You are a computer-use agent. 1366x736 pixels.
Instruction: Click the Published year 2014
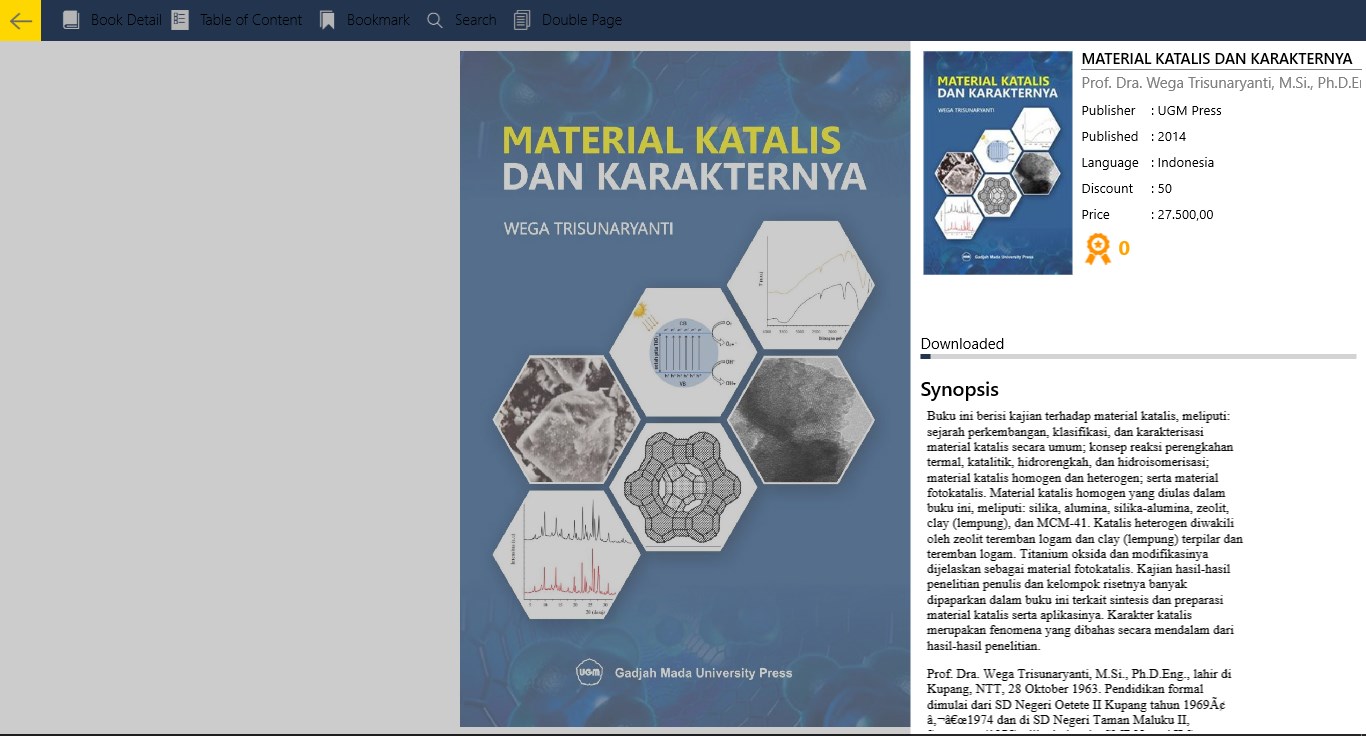click(1172, 137)
